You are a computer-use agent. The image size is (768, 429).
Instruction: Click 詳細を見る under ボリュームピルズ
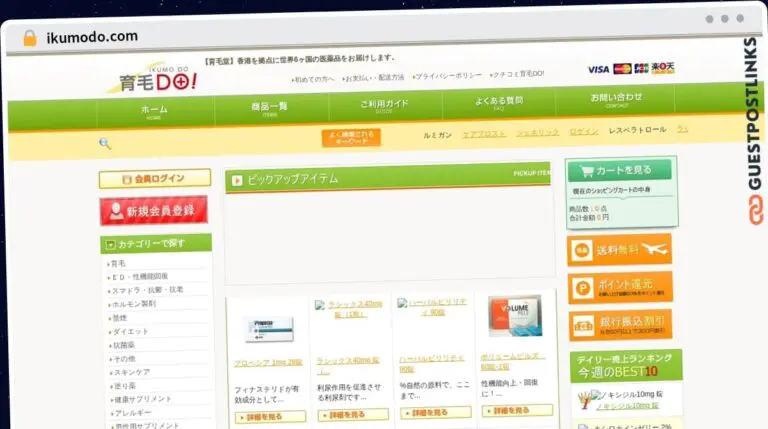[517, 410]
